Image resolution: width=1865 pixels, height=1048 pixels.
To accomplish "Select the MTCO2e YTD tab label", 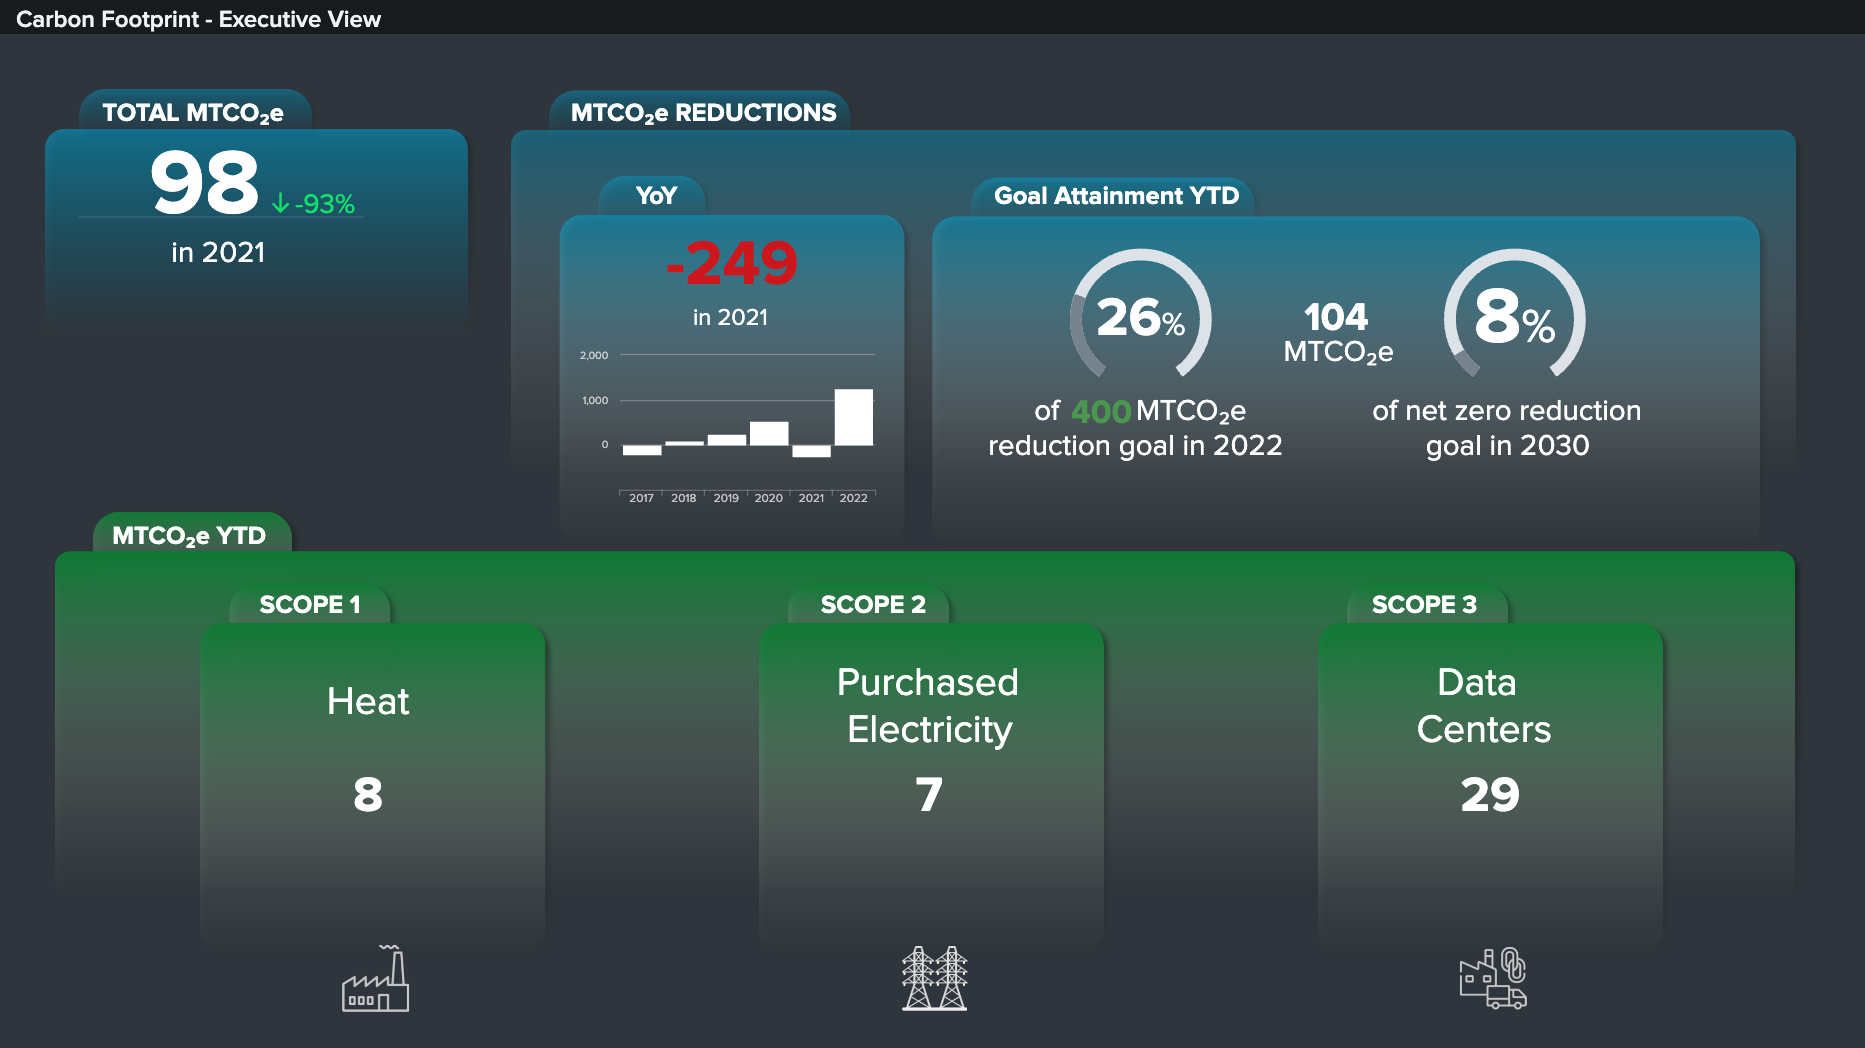I will coord(189,536).
